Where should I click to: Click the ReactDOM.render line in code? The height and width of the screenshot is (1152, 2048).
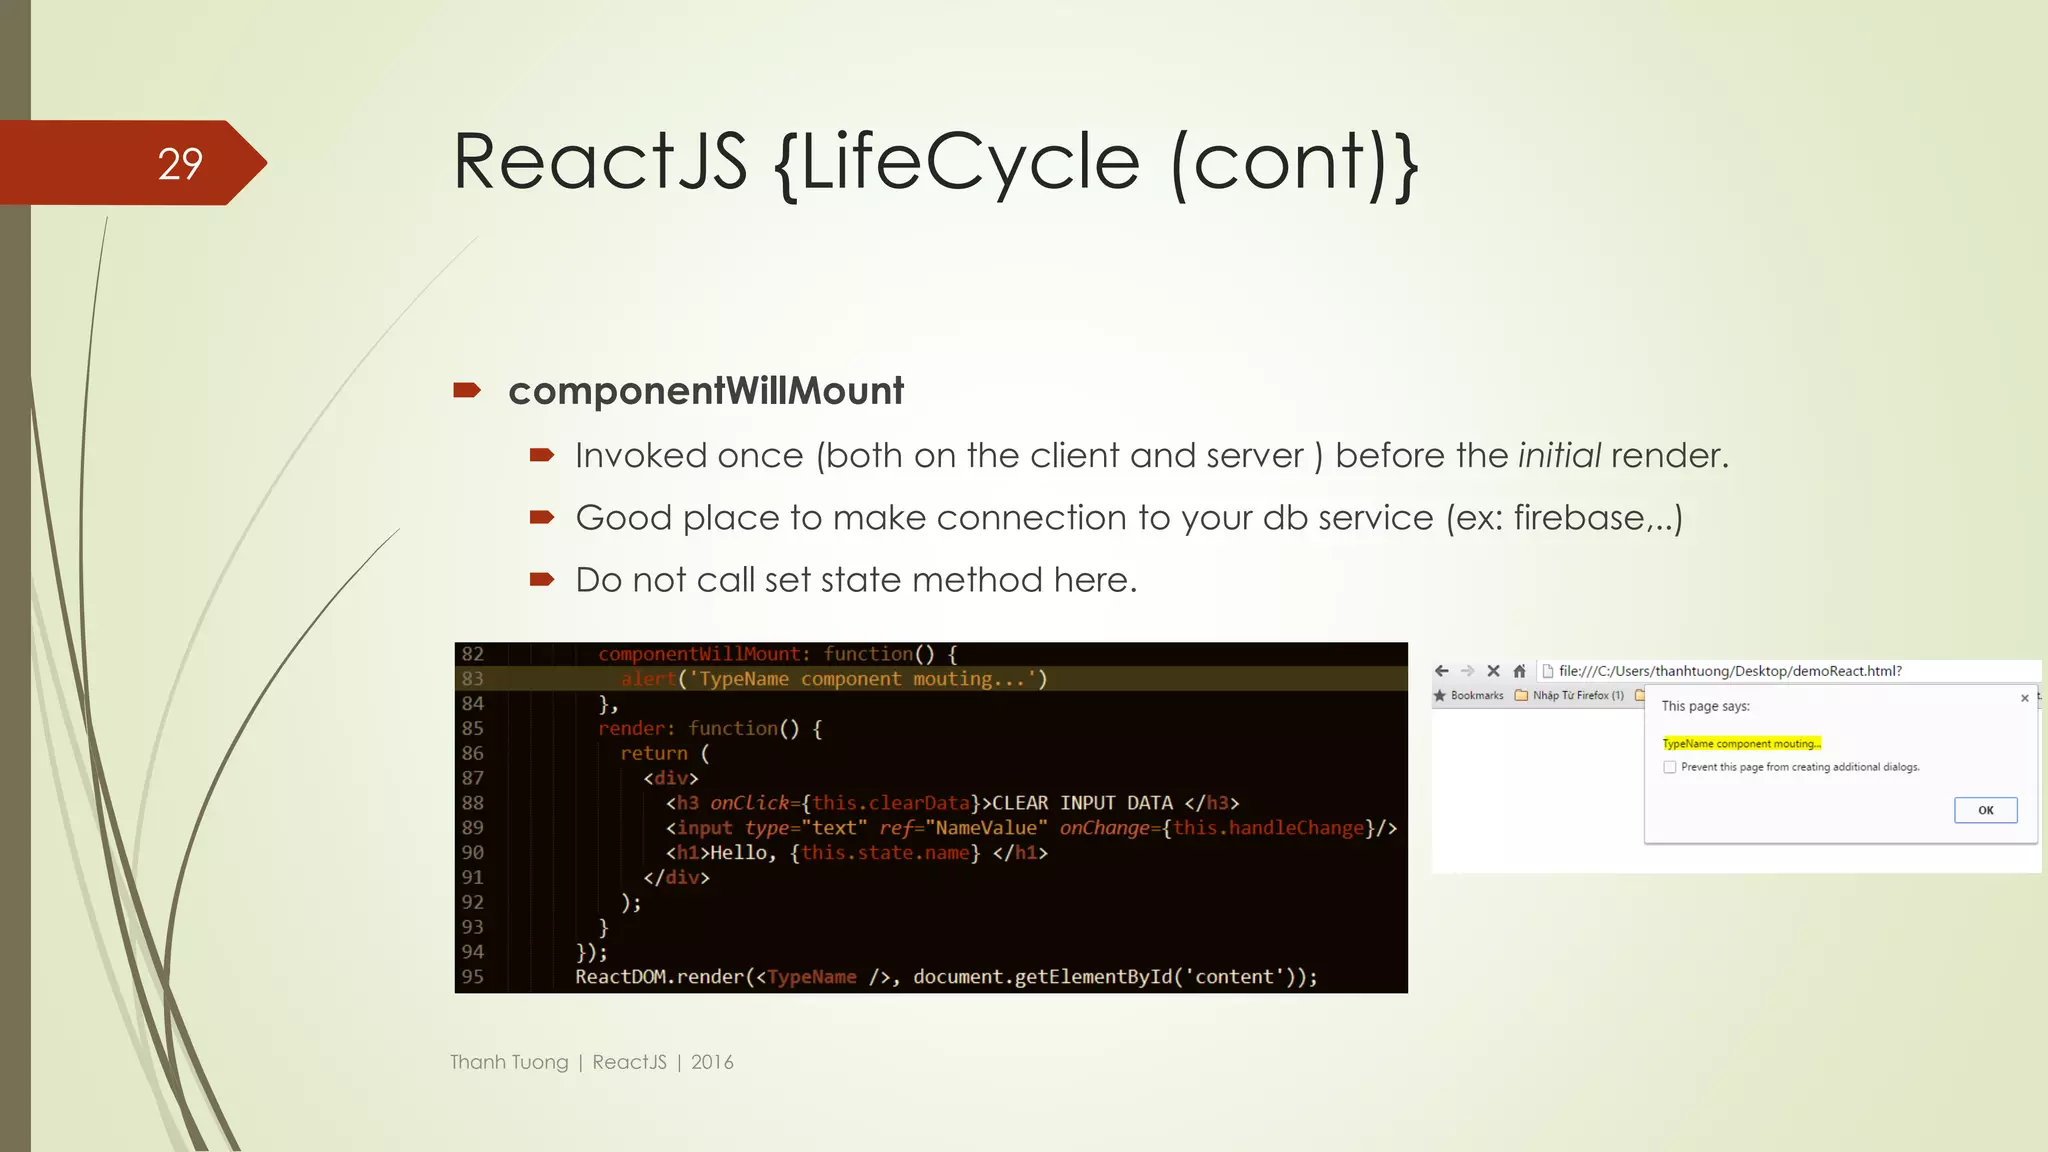click(x=945, y=977)
